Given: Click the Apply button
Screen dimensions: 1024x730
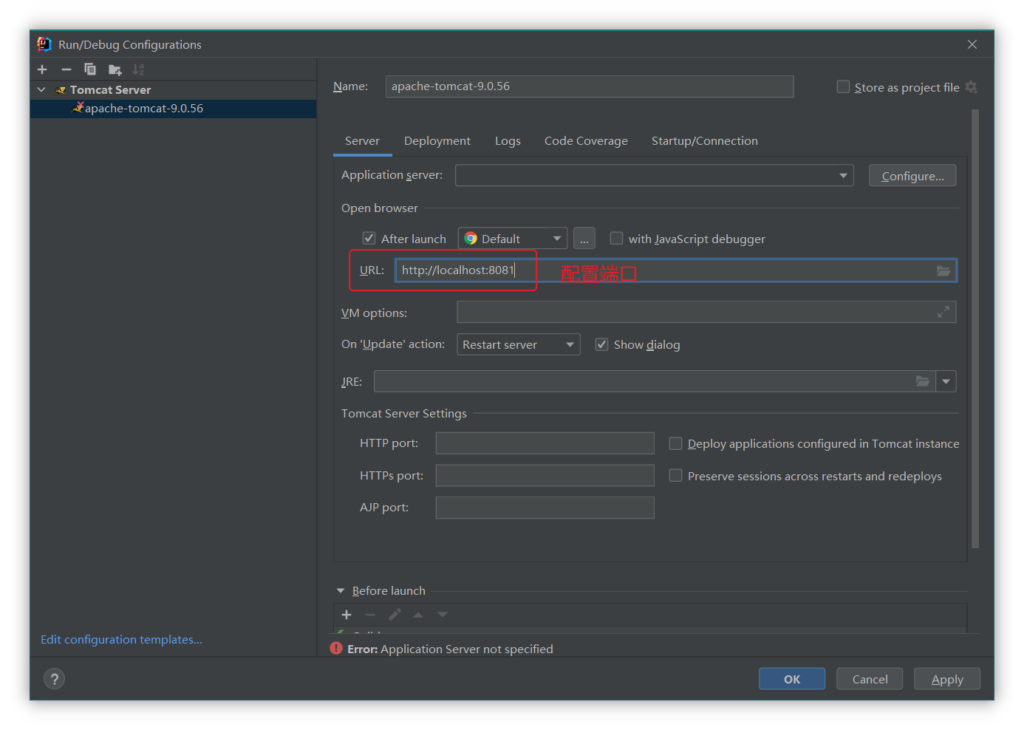Looking at the screenshot, I should coord(947,679).
